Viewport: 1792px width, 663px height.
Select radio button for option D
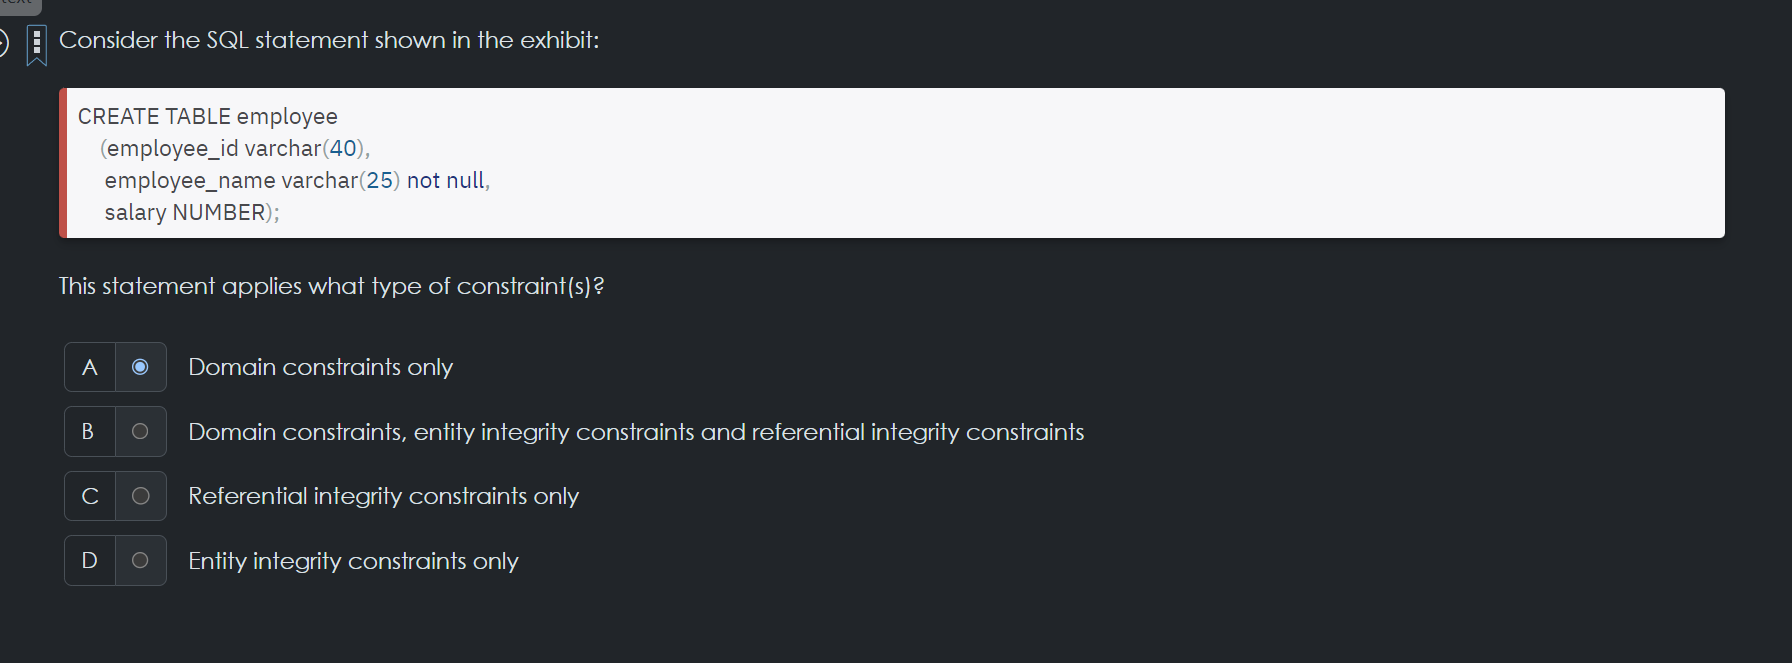[141, 560]
